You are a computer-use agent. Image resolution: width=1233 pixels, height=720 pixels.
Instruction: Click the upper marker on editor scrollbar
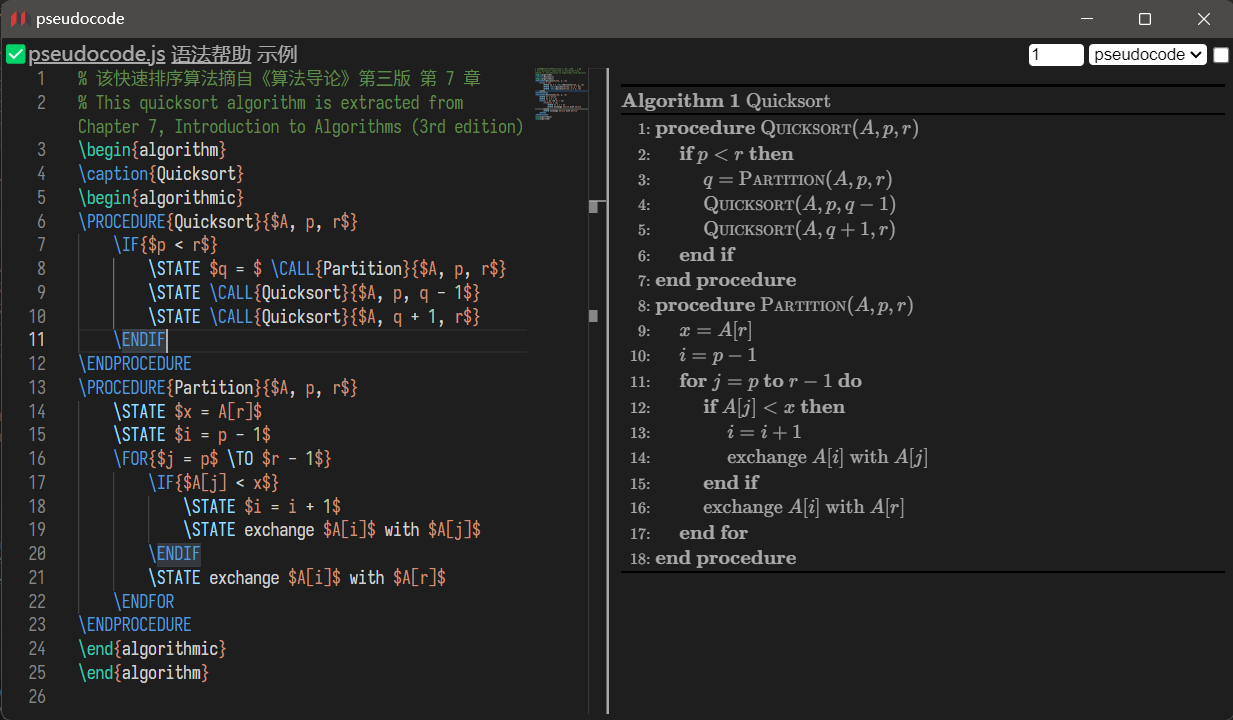click(x=594, y=206)
